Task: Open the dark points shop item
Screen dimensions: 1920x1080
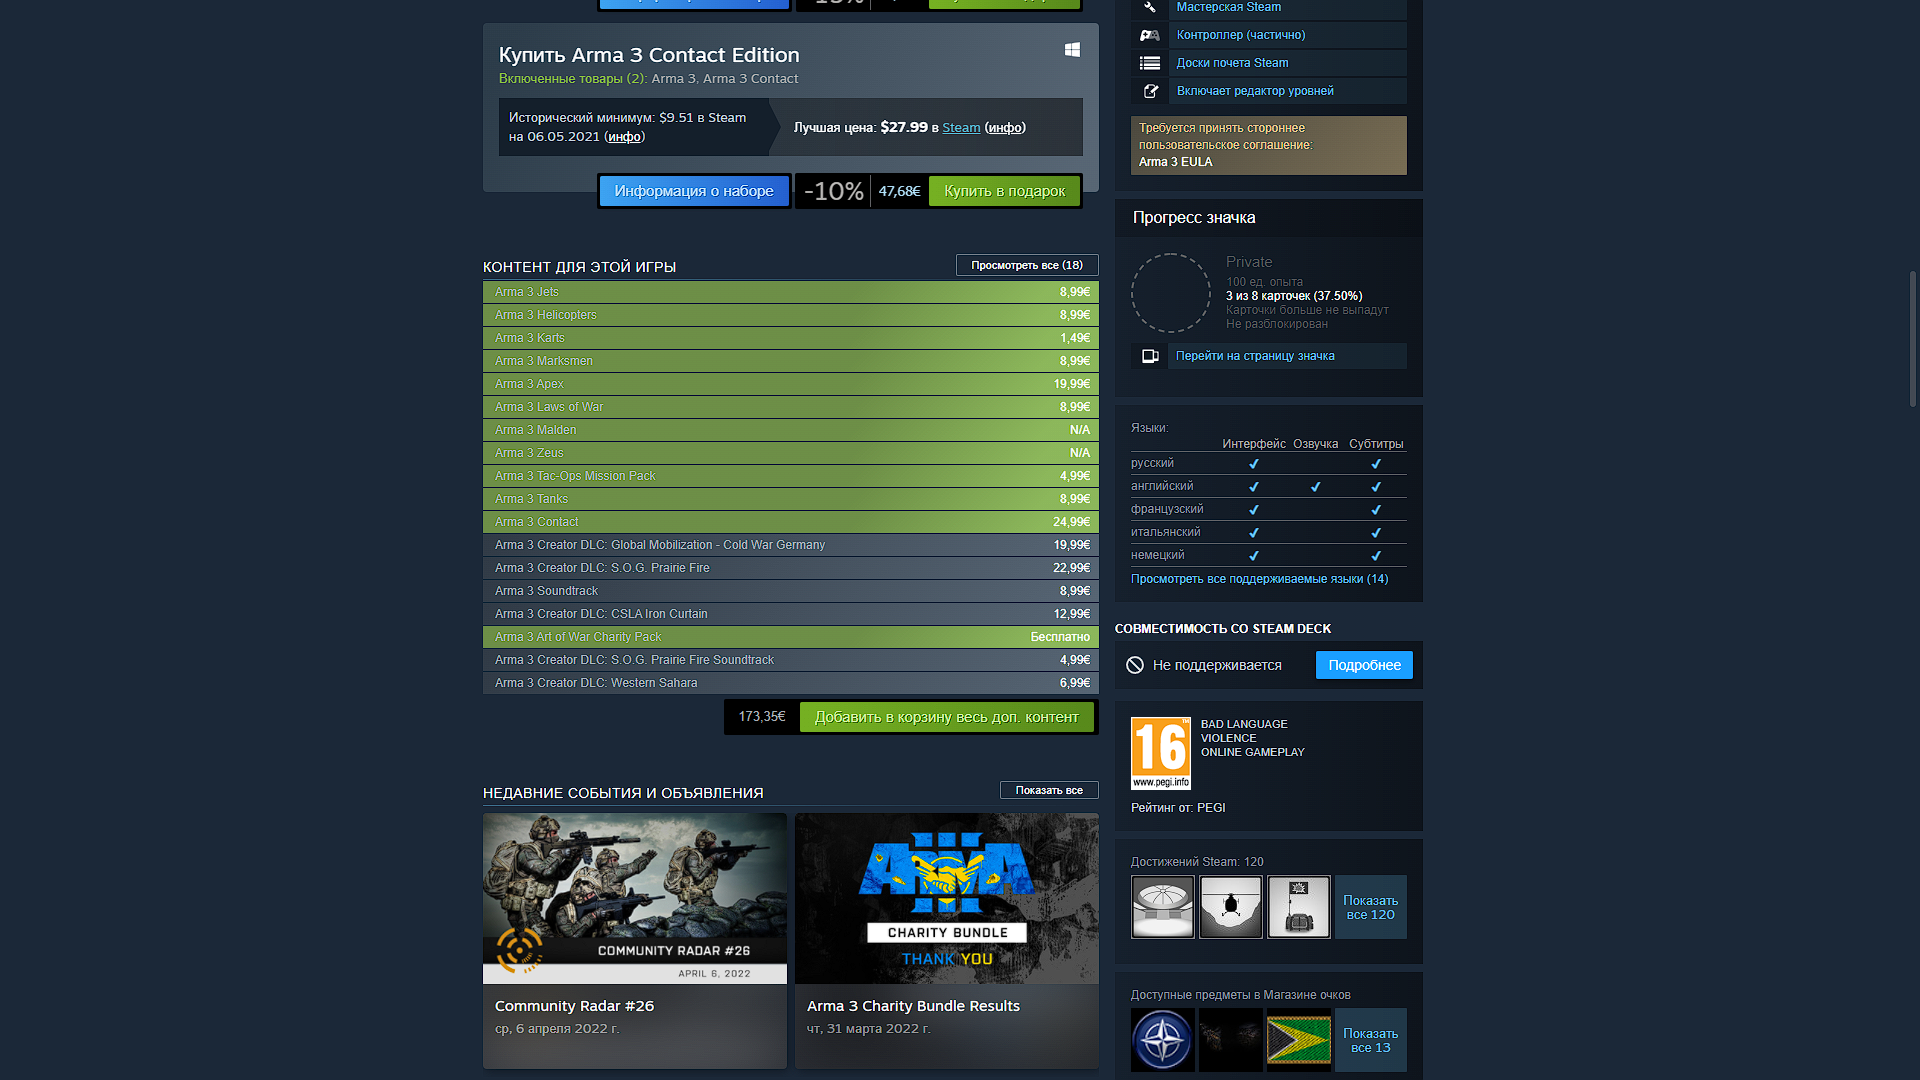Action: (x=1230, y=1040)
